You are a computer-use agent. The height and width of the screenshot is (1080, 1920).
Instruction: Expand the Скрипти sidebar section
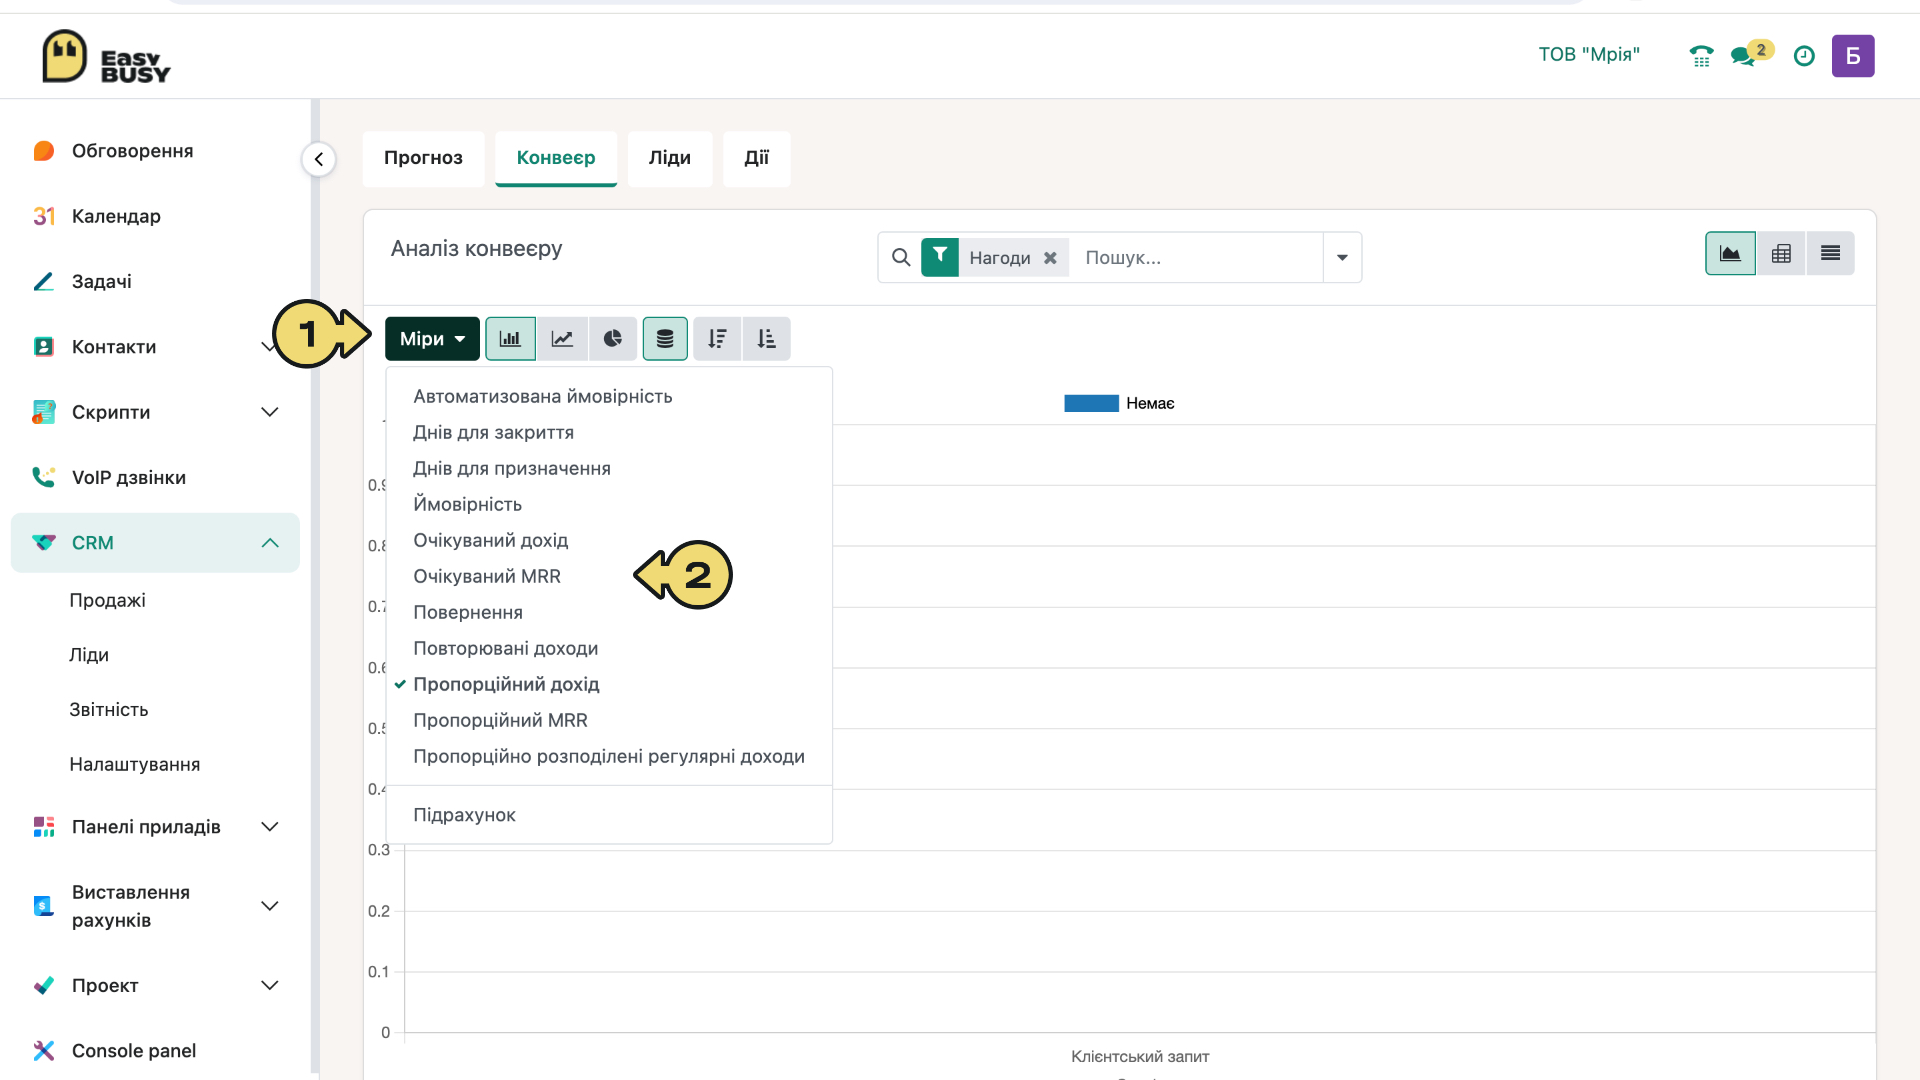point(269,412)
